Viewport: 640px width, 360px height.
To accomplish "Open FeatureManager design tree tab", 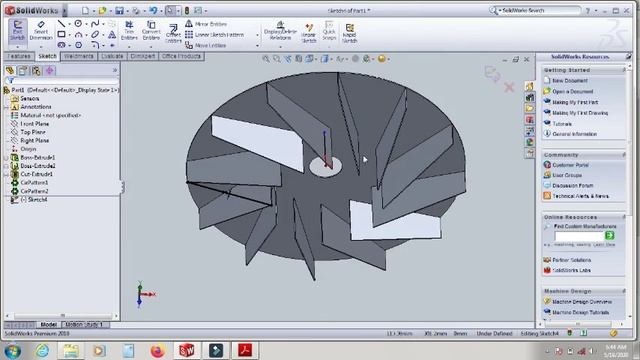I will pos(10,71).
